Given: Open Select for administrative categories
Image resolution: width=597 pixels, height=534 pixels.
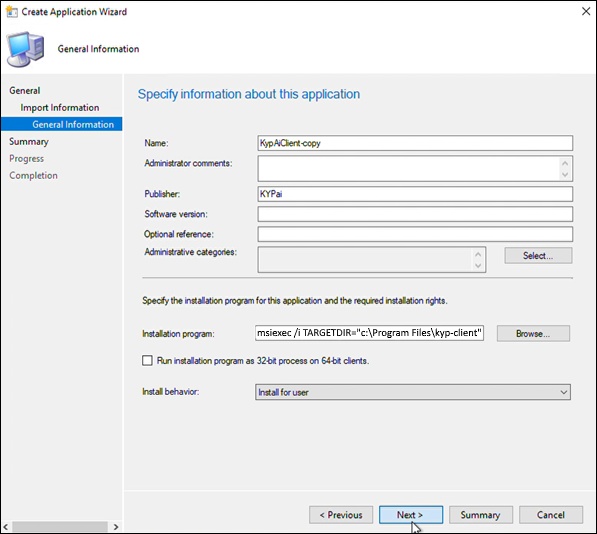Looking at the screenshot, I should (538, 255).
